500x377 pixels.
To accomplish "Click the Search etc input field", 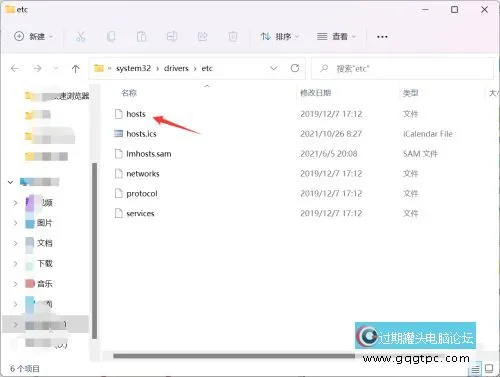I will (x=402, y=69).
